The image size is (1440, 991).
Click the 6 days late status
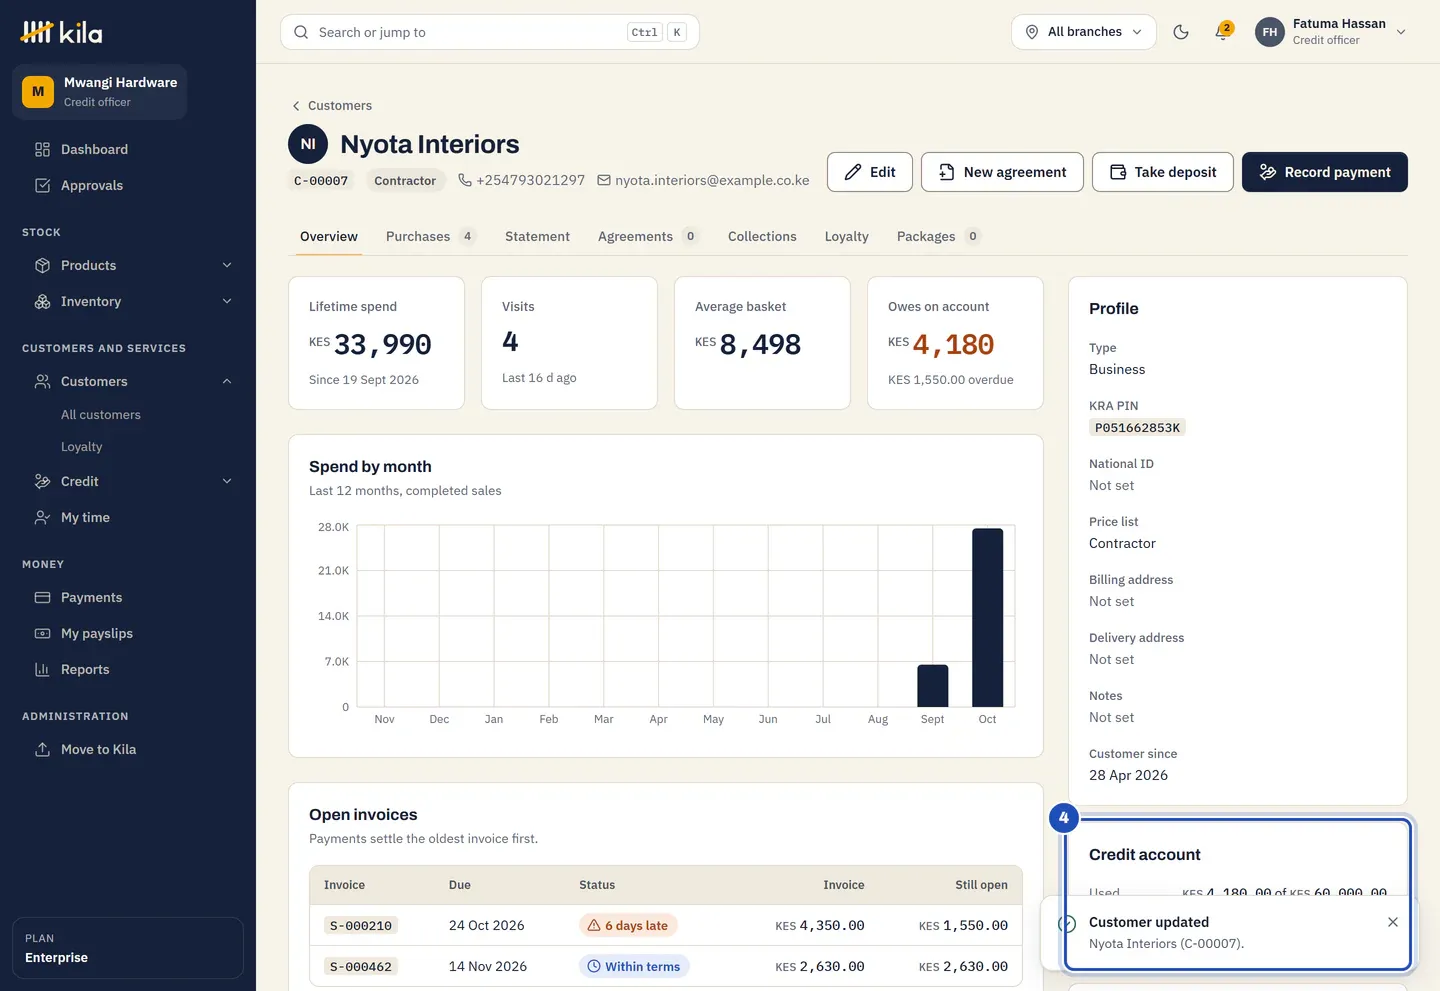(x=628, y=925)
